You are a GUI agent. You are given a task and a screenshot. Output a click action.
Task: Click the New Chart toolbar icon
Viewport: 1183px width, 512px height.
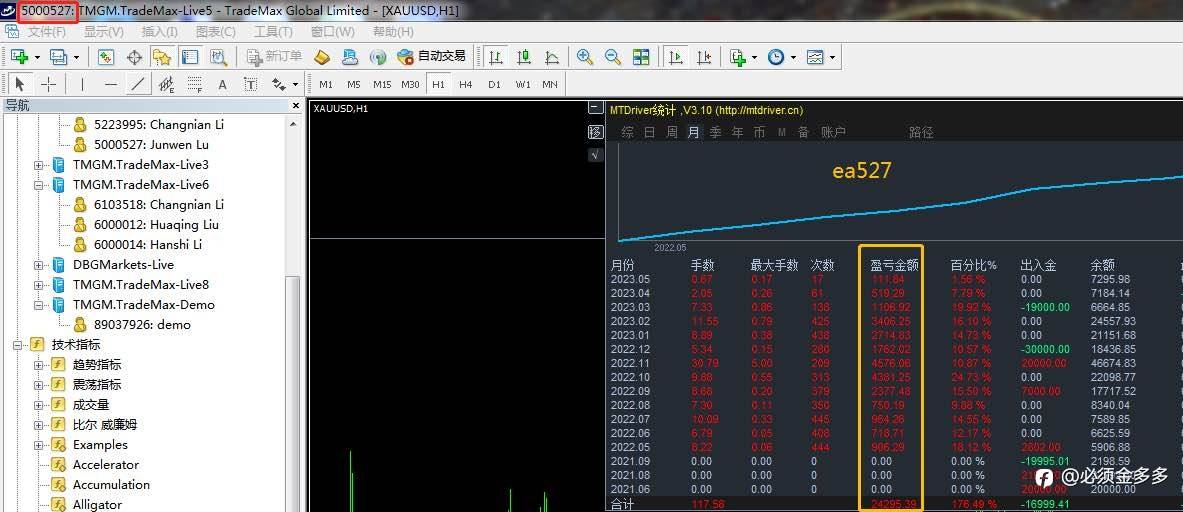pyautogui.click(x=20, y=57)
